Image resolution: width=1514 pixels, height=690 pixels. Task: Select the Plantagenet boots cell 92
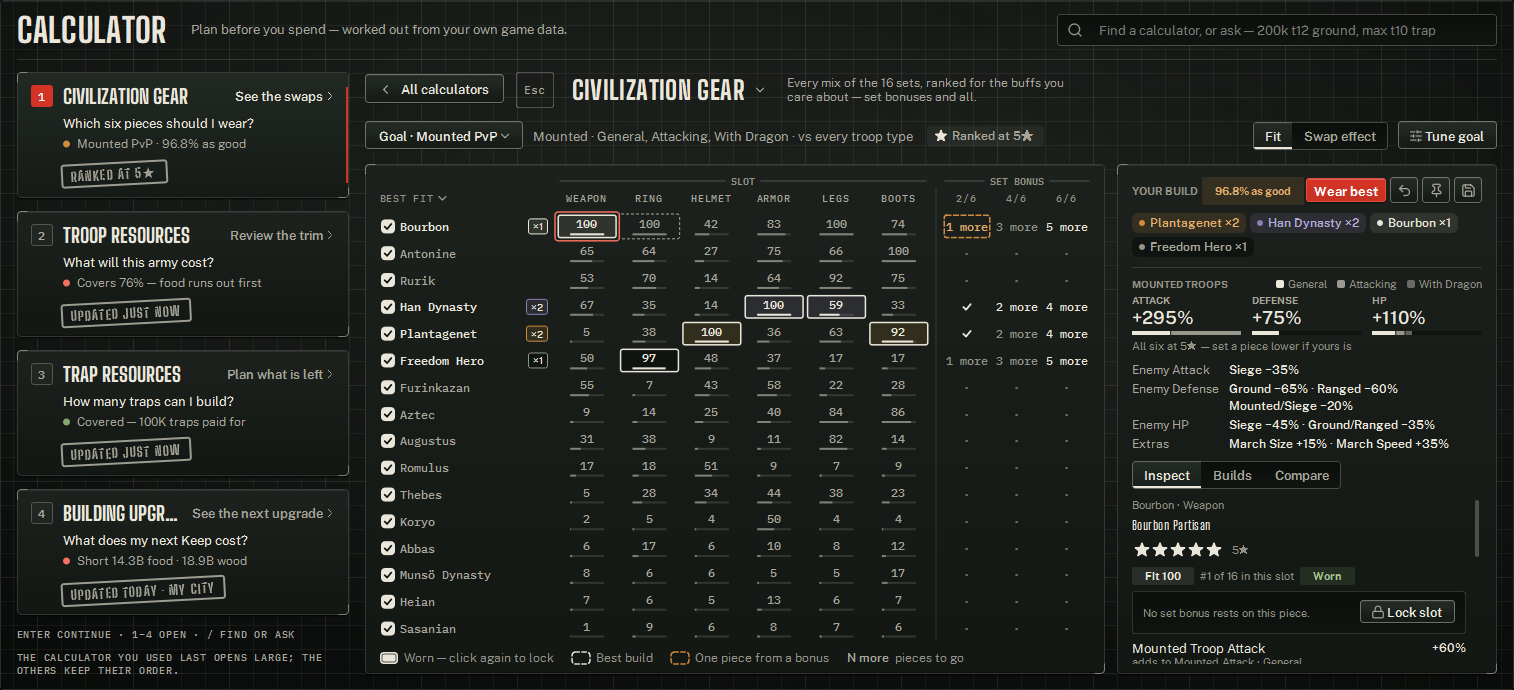pos(898,334)
